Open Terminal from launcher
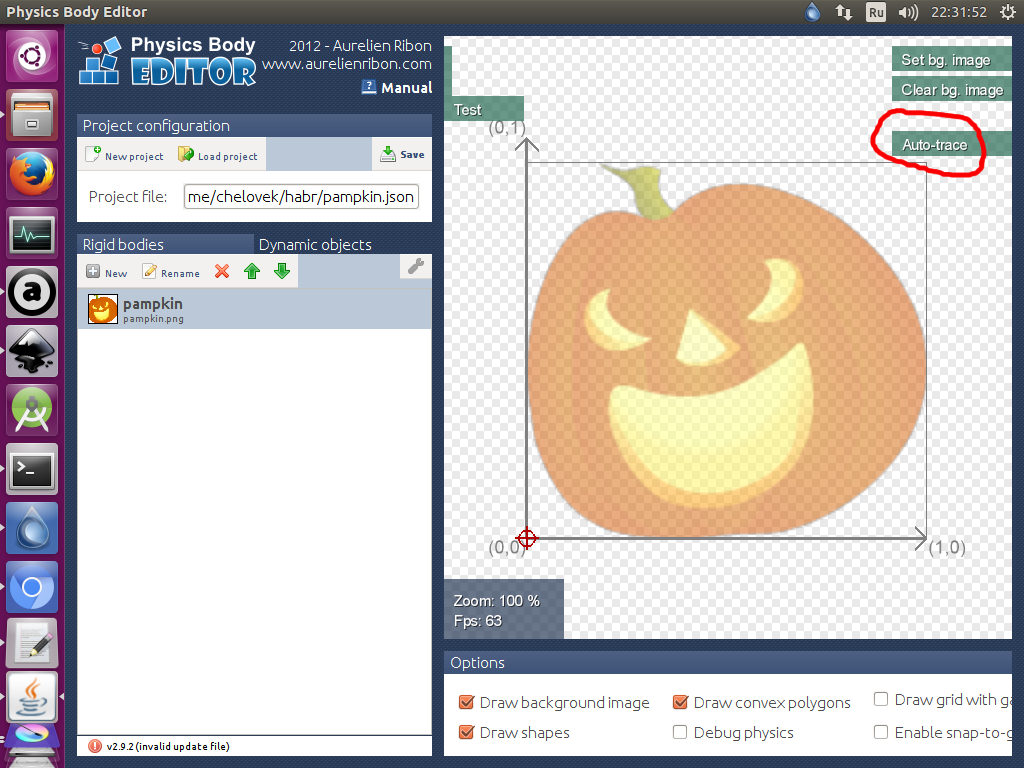1024x768 pixels. point(32,469)
